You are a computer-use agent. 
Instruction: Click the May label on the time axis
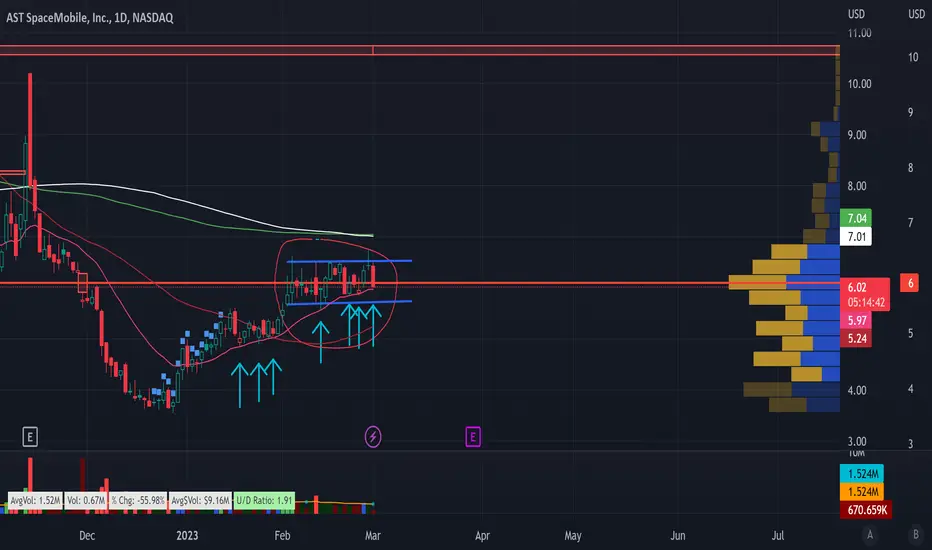[573, 535]
